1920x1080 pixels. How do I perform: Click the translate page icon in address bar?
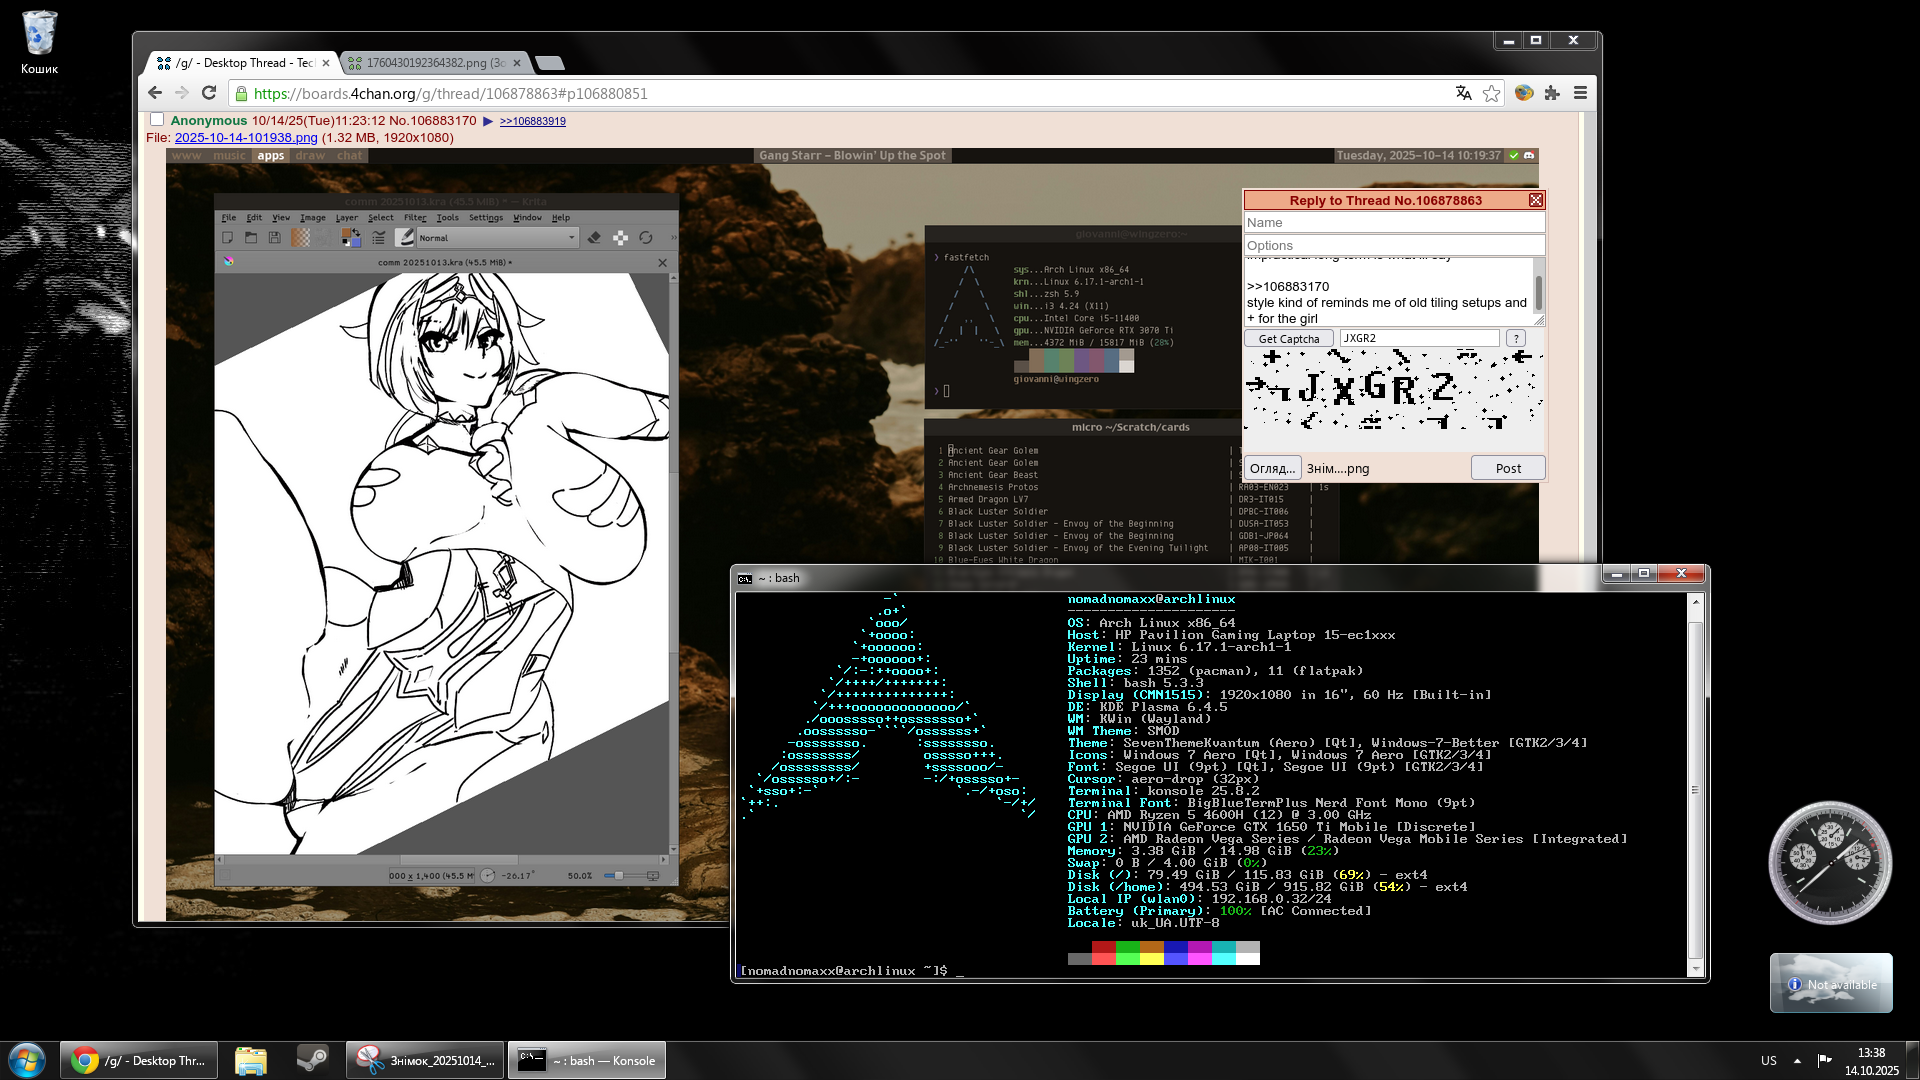coord(1463,93)
